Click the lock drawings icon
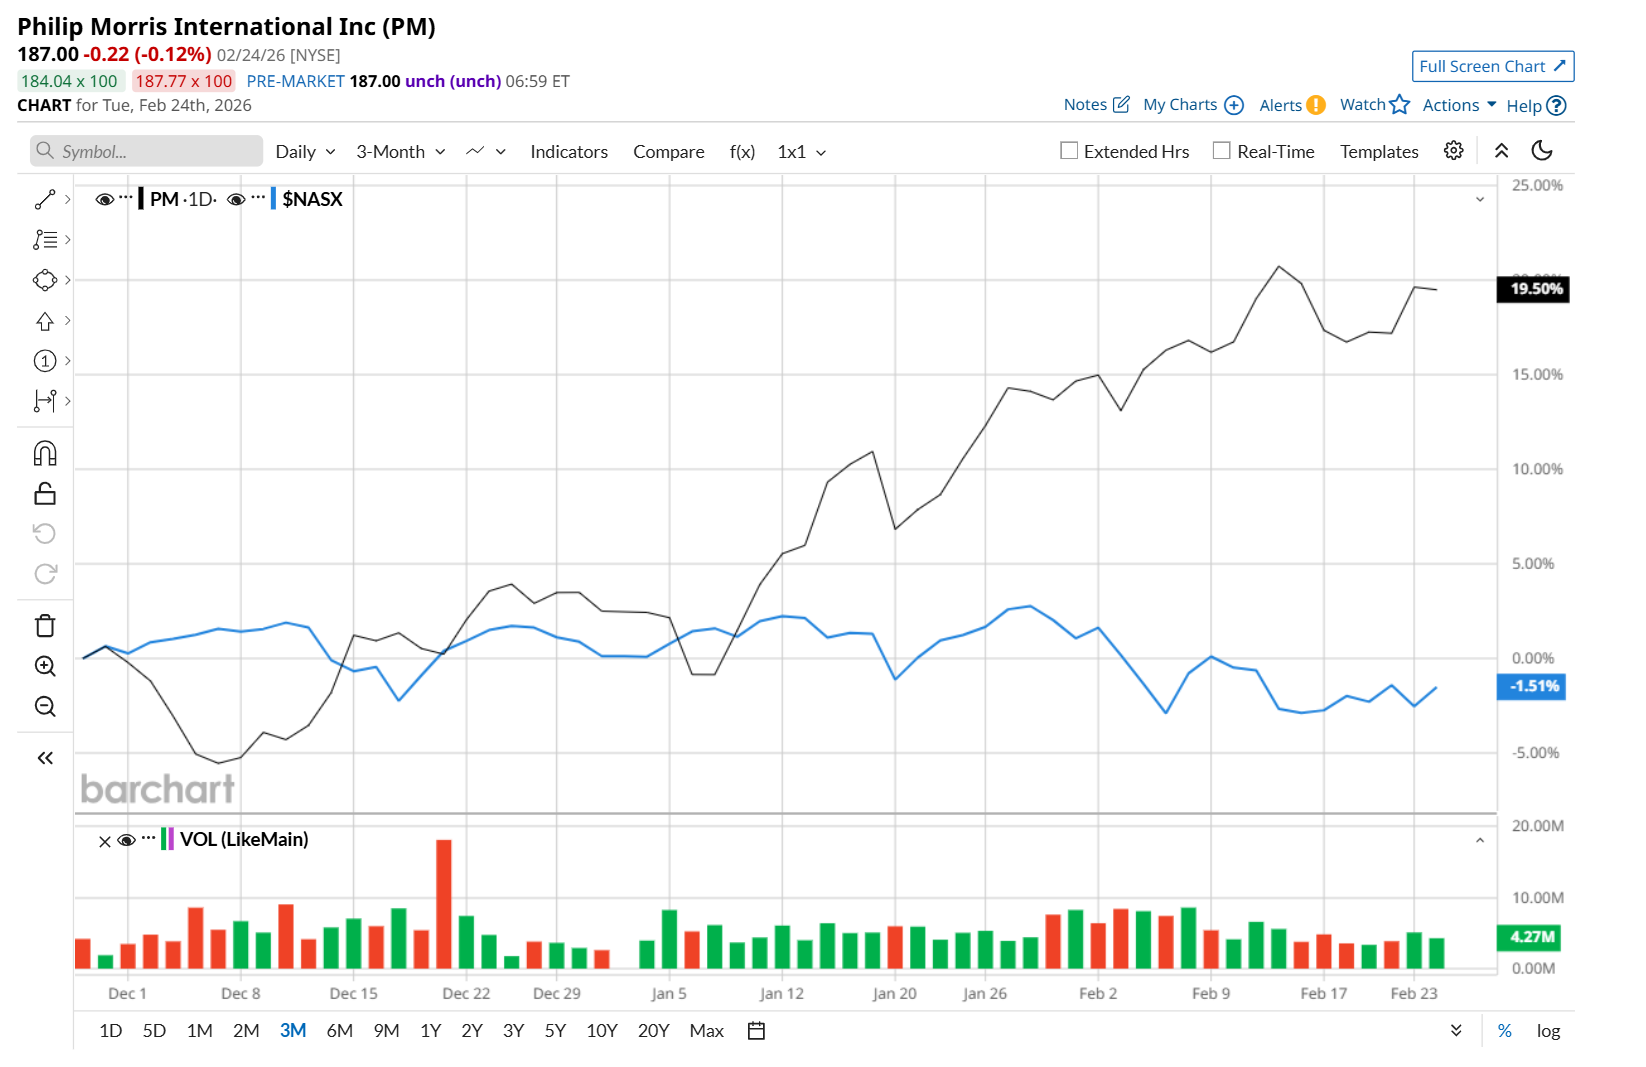Screen dimensions: 1646x1067 (45, 494)
